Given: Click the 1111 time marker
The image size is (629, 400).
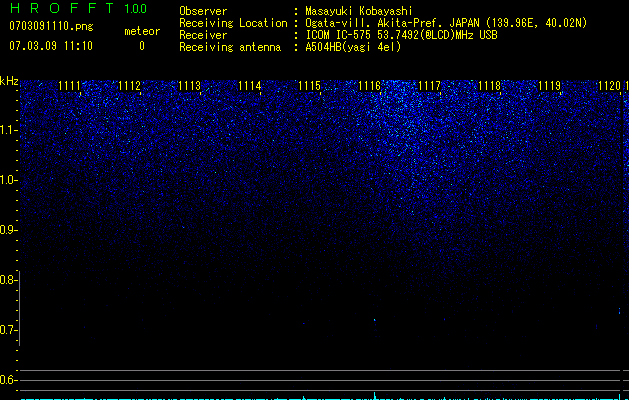Looking at the screenshot, I should pos(69,86).
